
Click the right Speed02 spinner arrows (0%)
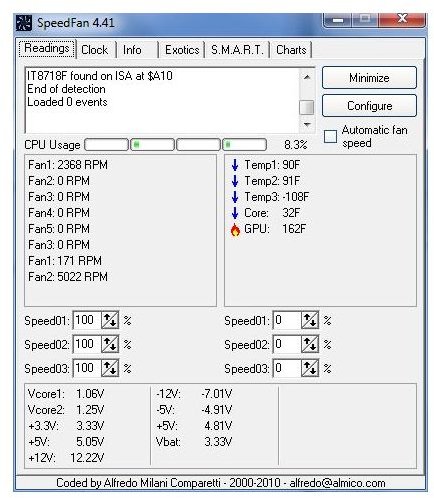[x=310, y=344]
